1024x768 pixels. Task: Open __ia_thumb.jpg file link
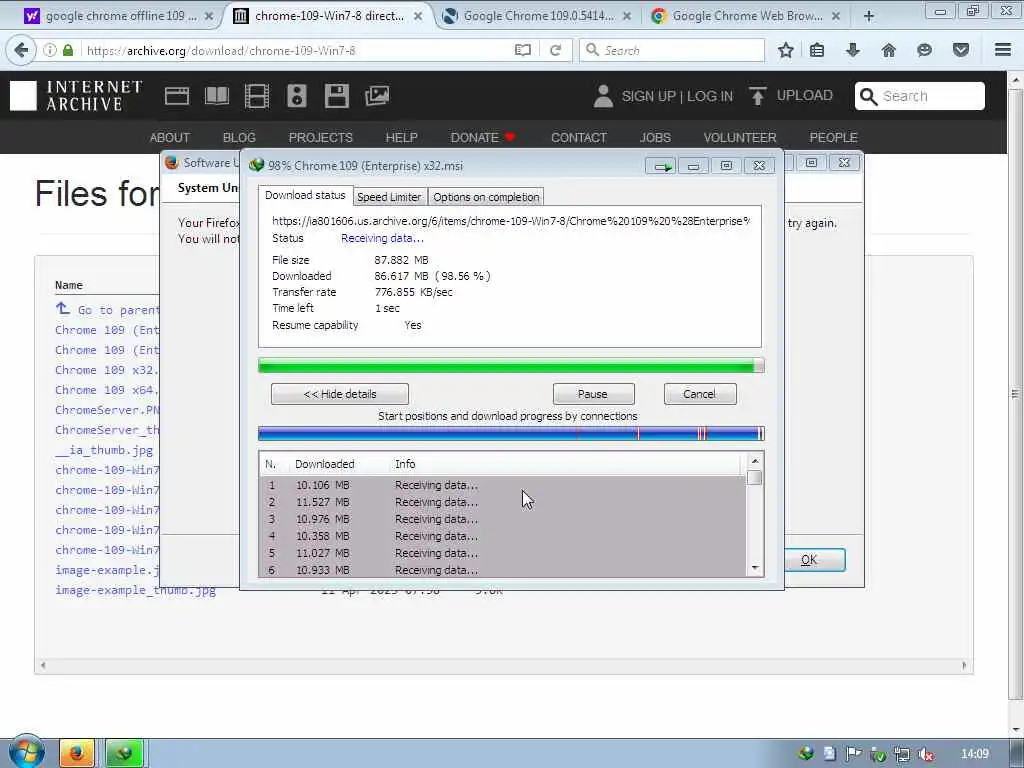pos(104,450)
